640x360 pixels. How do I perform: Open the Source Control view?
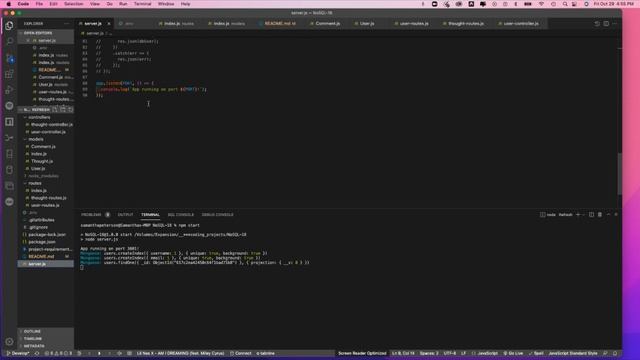coord(9,58)
